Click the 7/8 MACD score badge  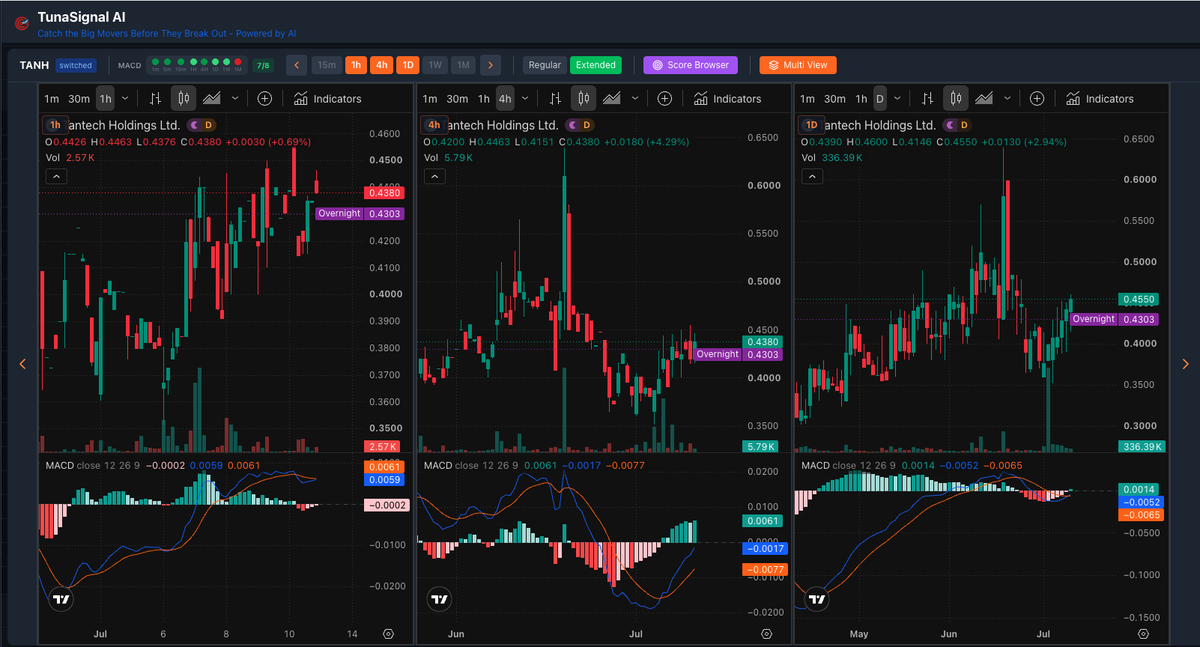pos(264,65)
